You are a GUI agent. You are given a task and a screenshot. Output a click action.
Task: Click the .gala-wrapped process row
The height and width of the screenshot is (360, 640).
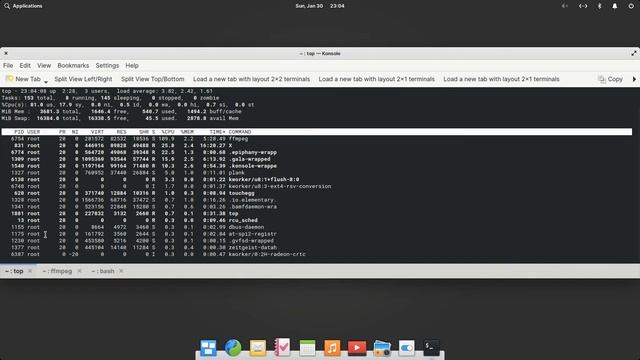click(x=317, y=159)
